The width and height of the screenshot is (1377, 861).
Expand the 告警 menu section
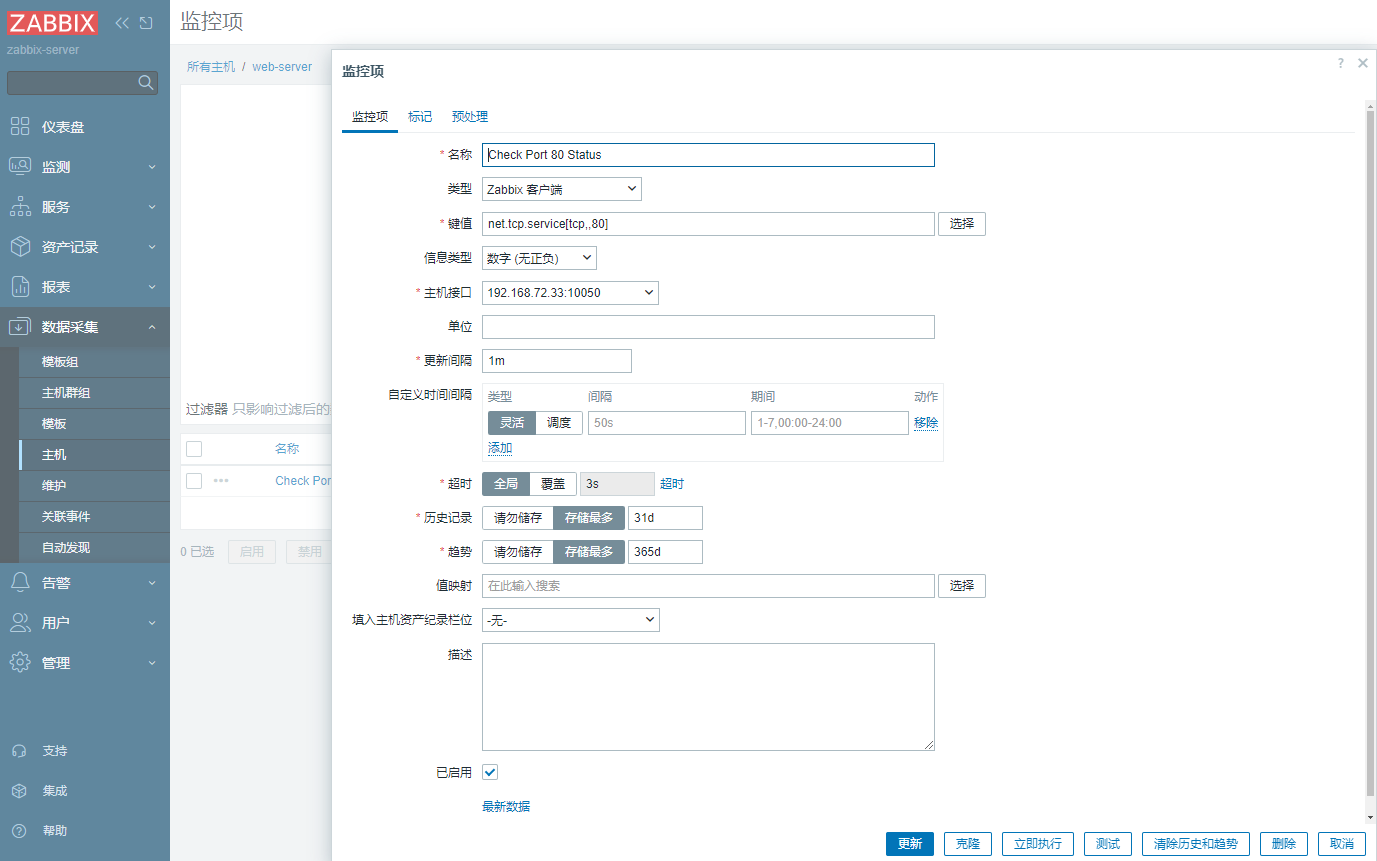coord(152,583)
